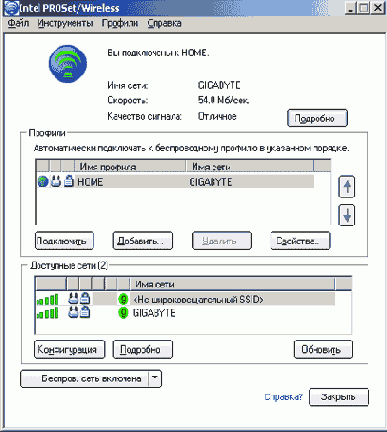Open the Файл menu
This screenshot has height=432, width=387.
18,23
